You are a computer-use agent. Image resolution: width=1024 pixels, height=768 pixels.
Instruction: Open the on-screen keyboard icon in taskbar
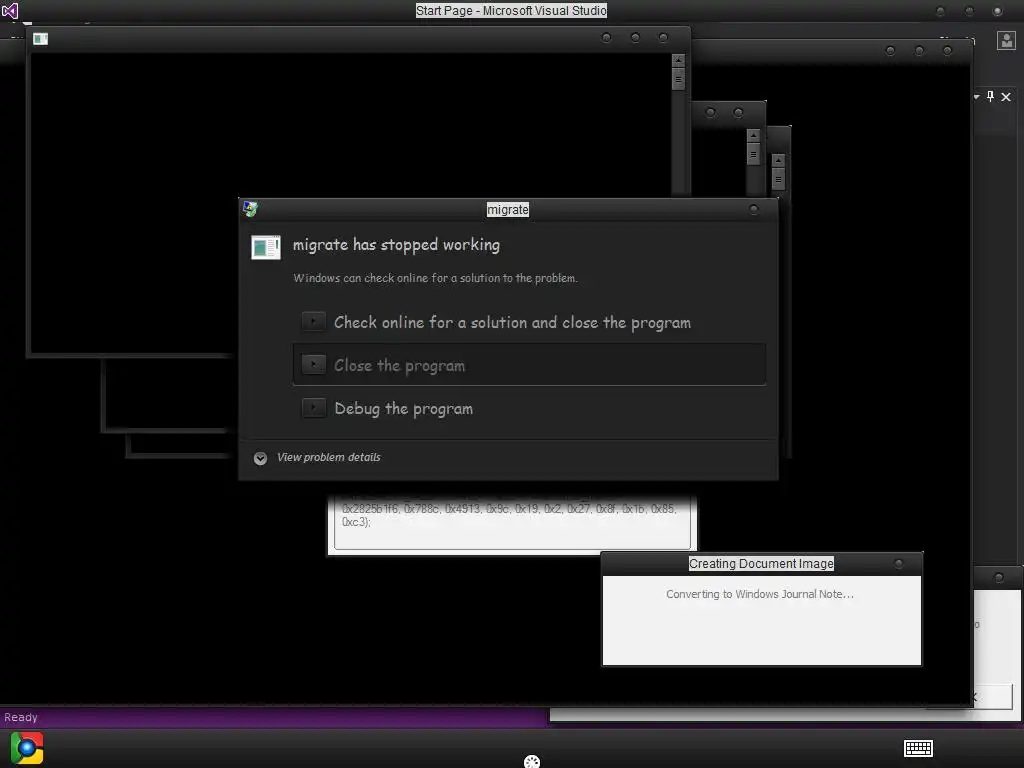[918, 748]
